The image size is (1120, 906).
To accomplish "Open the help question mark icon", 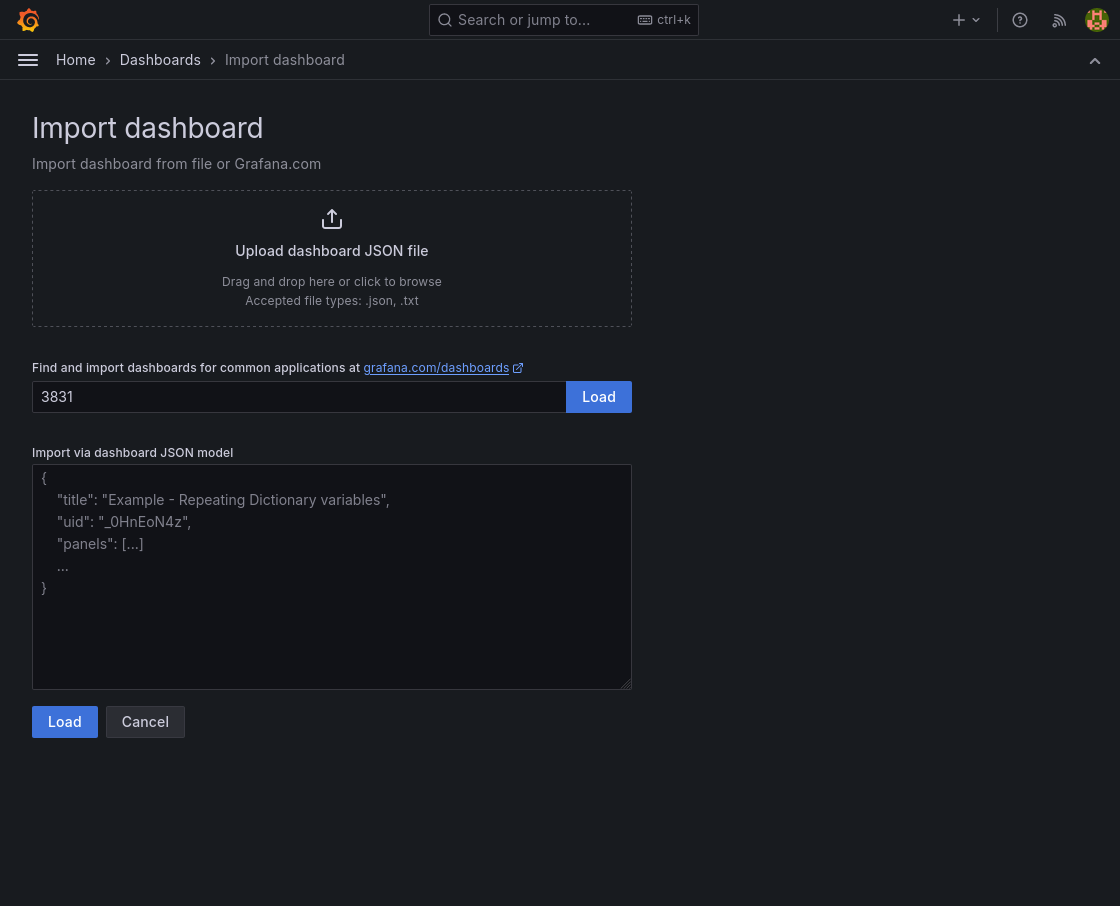I will pyautogui.click(x=1019, y=20).
